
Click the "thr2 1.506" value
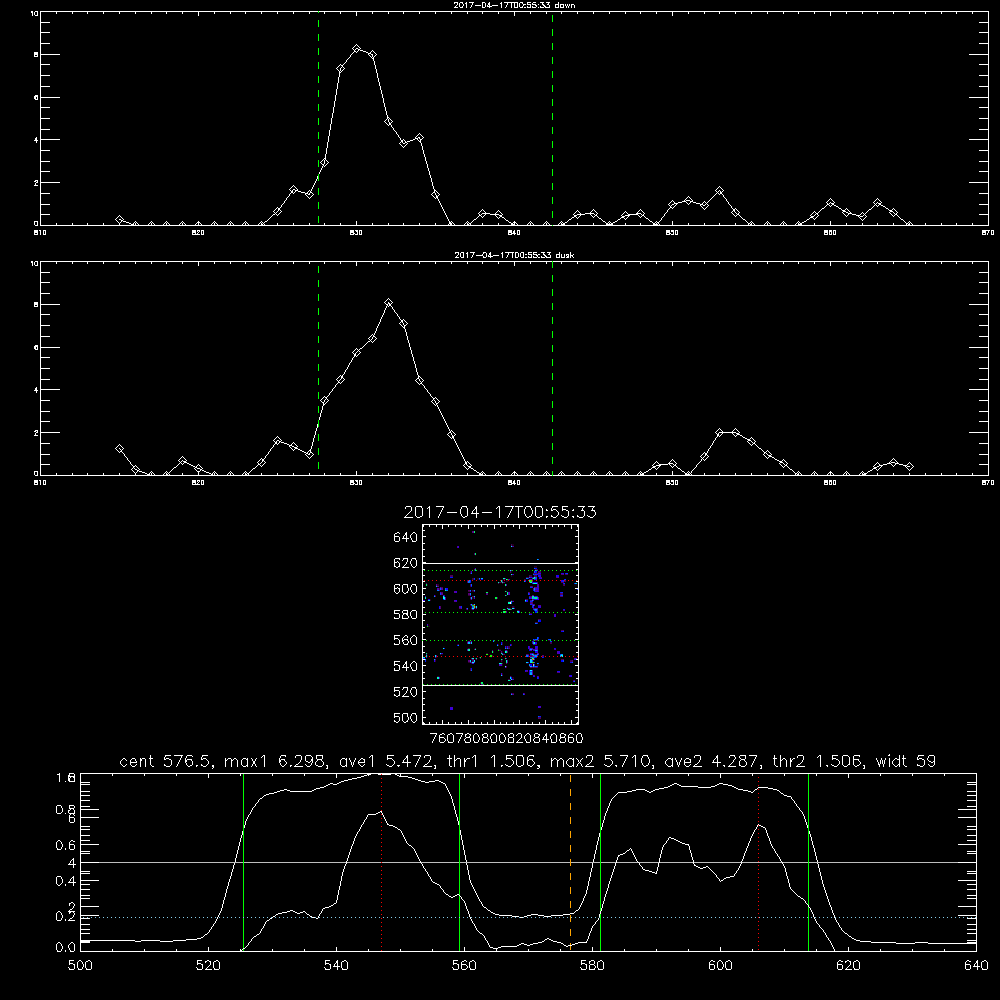818,761
